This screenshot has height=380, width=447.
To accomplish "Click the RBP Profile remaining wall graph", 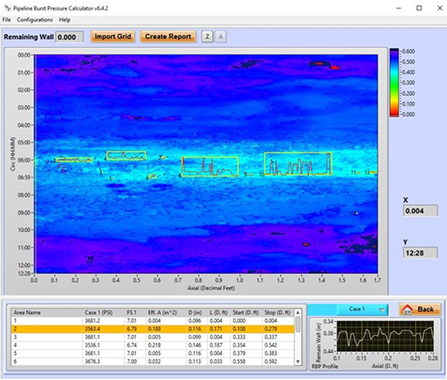I will (385, 336).
